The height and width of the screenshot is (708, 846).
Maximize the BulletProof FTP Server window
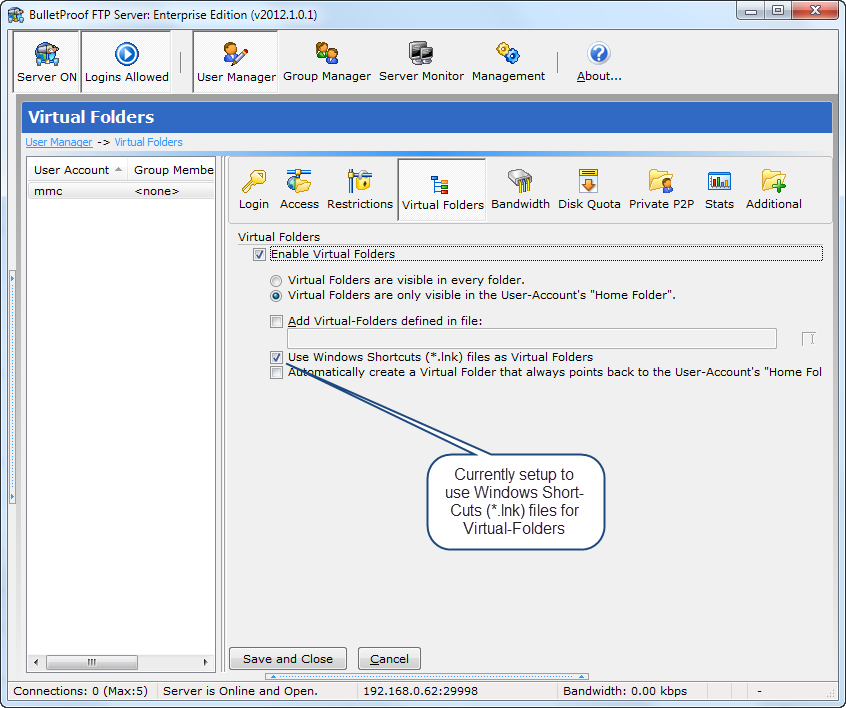(x=777, y=11)
